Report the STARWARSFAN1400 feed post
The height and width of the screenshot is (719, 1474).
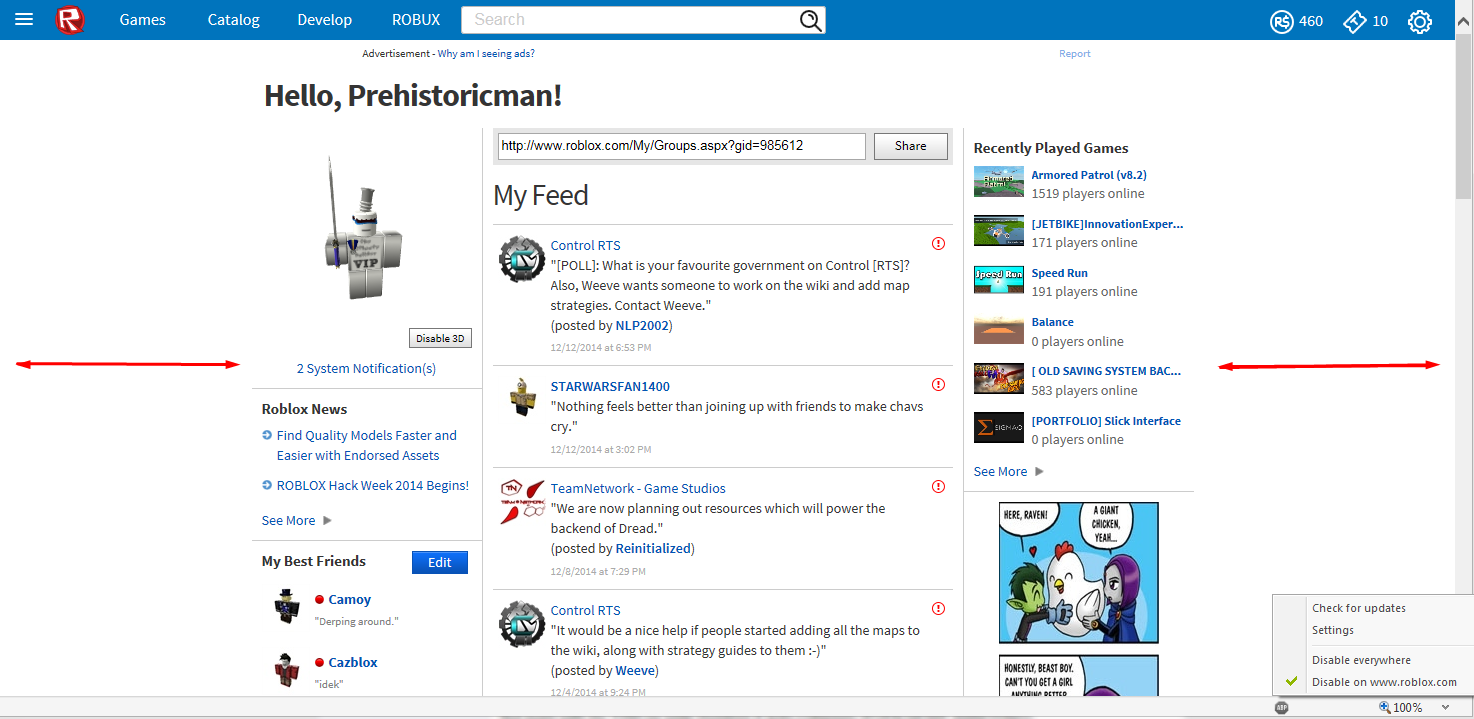pos(938,384)
